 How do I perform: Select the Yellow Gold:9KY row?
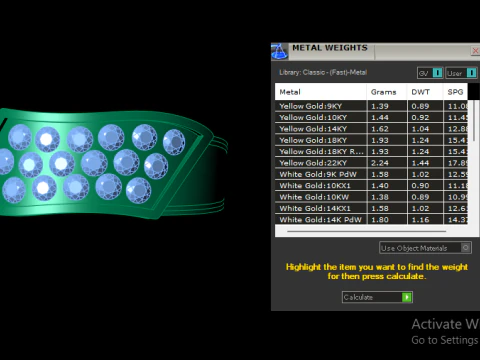coord(371,106)
